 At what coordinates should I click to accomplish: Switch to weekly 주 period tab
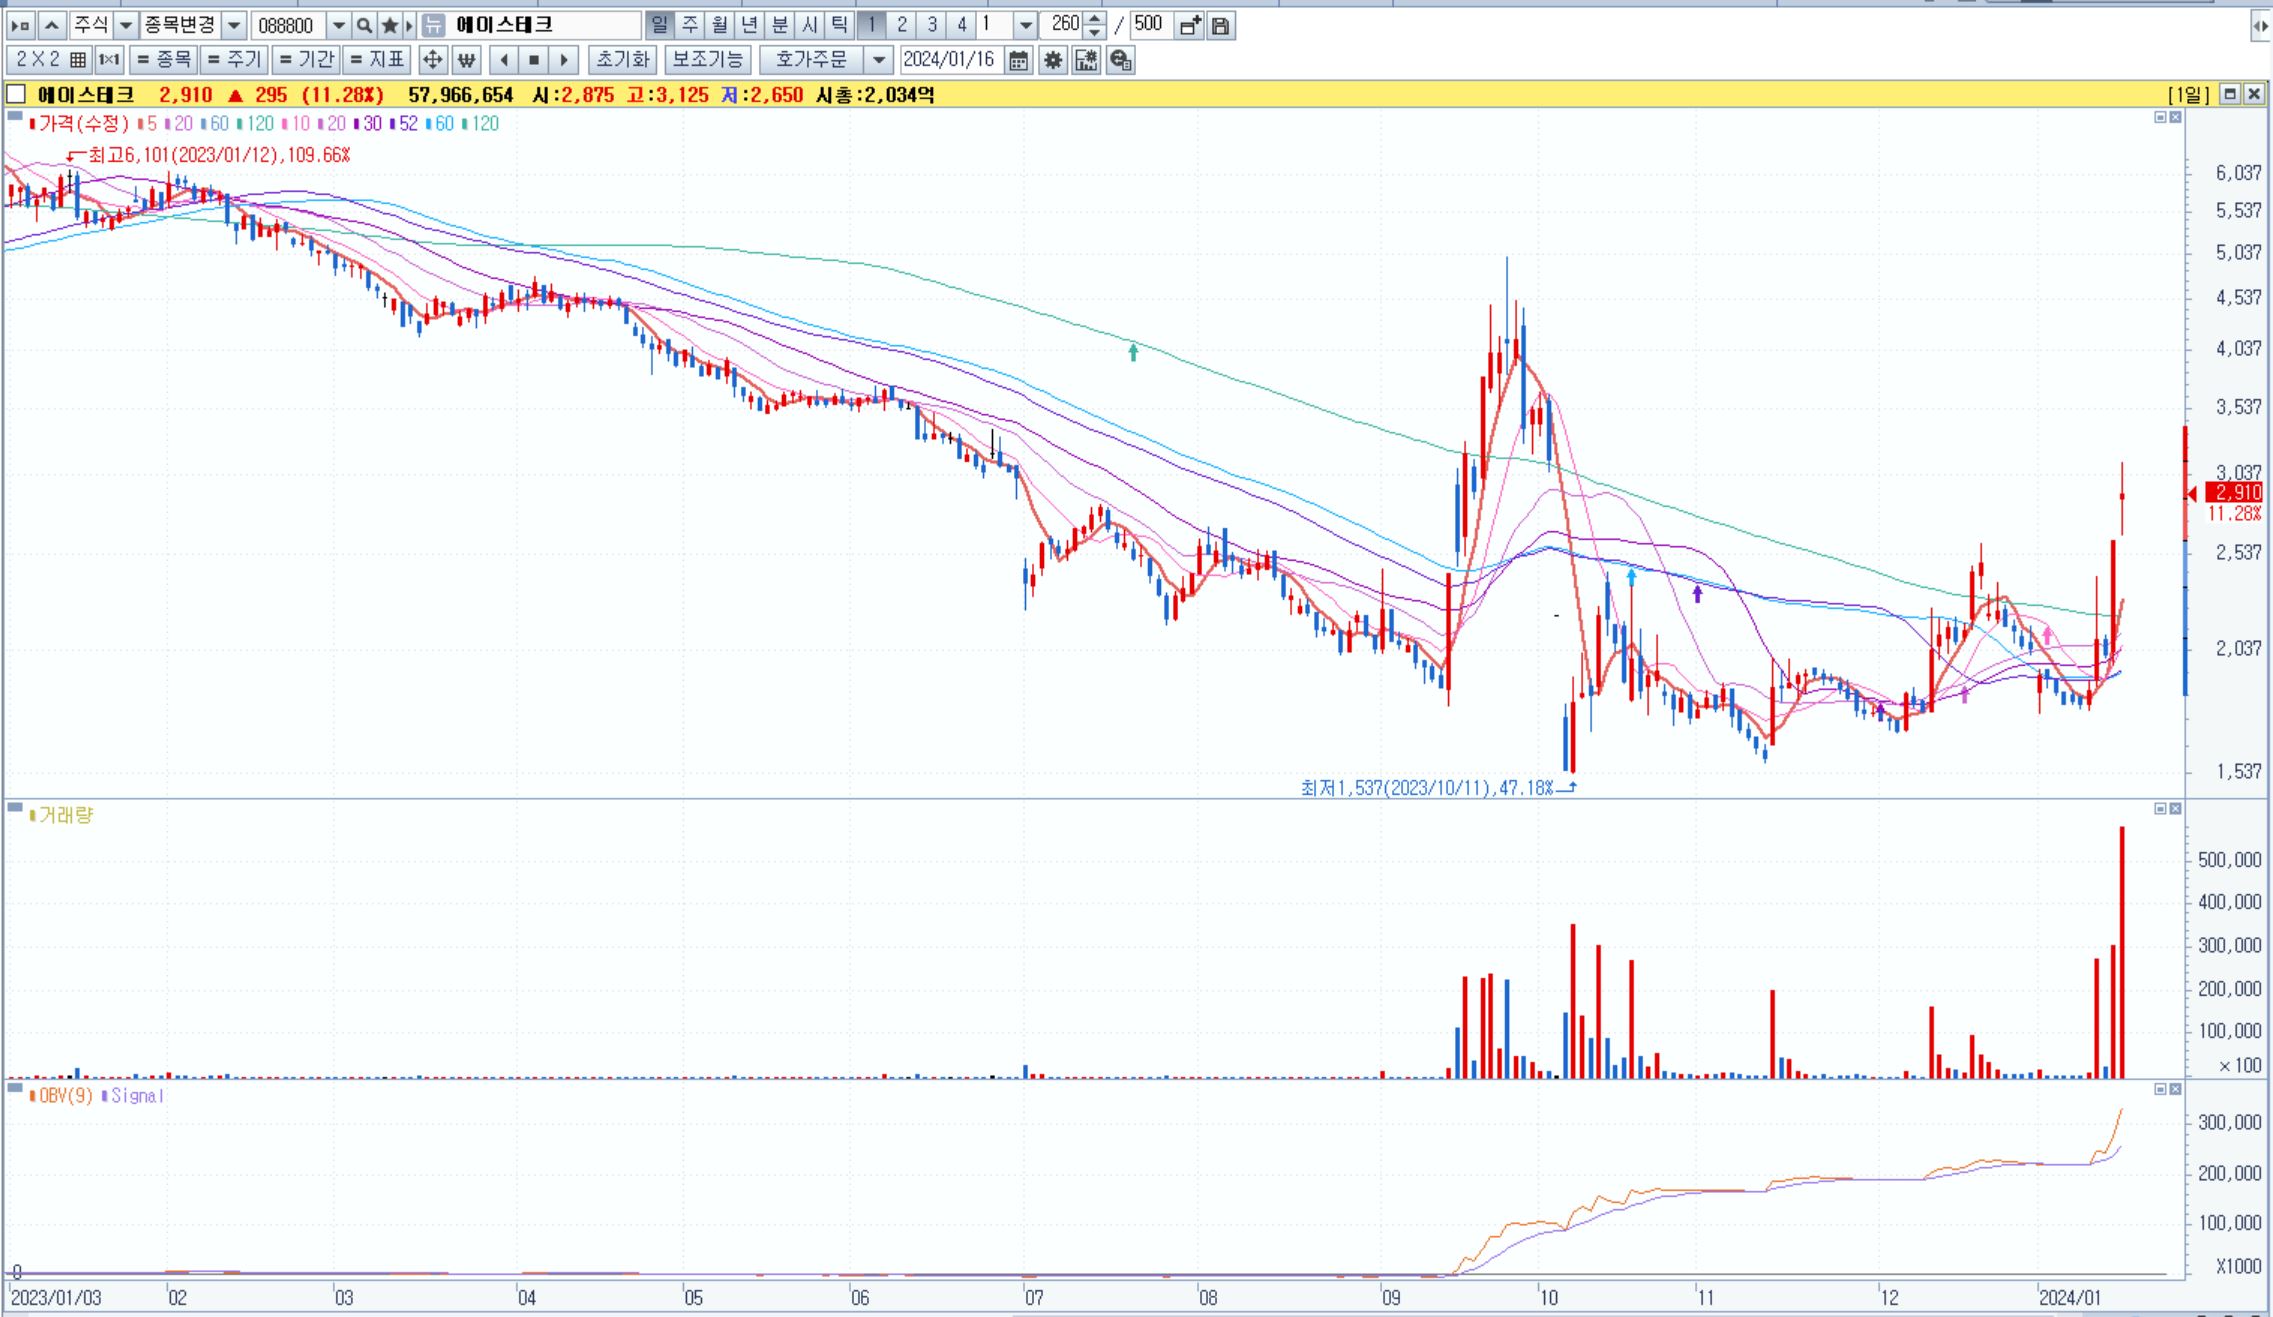[690, 25]
